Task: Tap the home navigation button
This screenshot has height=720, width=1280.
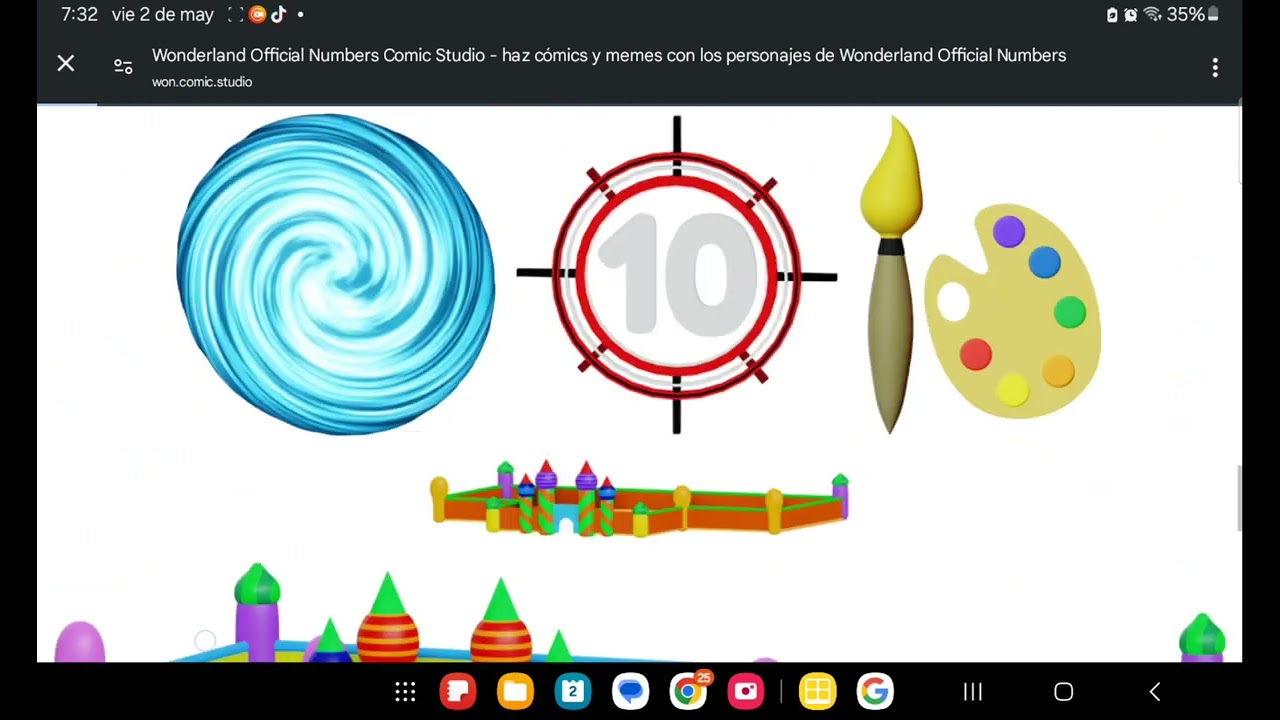Action: click(x=1064, y=692)
